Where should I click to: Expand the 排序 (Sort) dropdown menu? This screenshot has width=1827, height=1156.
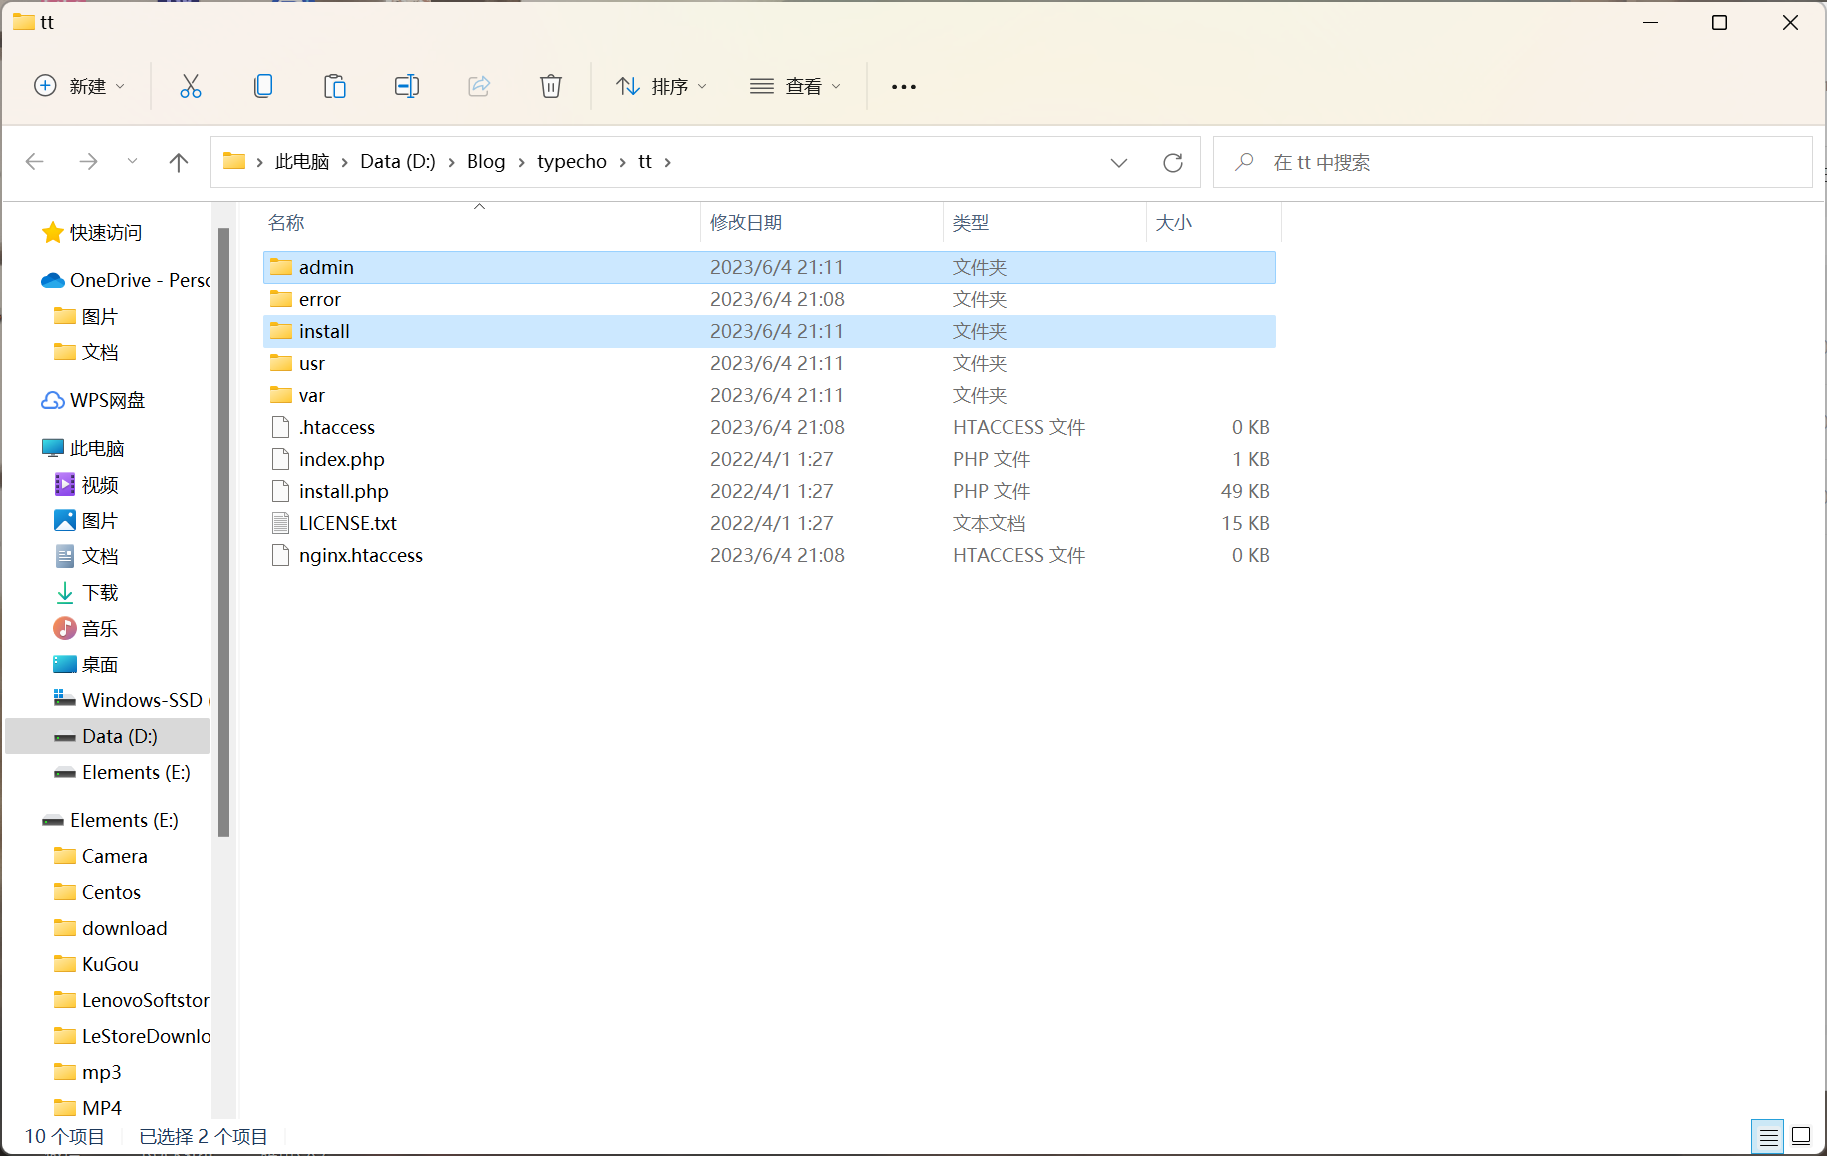[x=662, y=86]
